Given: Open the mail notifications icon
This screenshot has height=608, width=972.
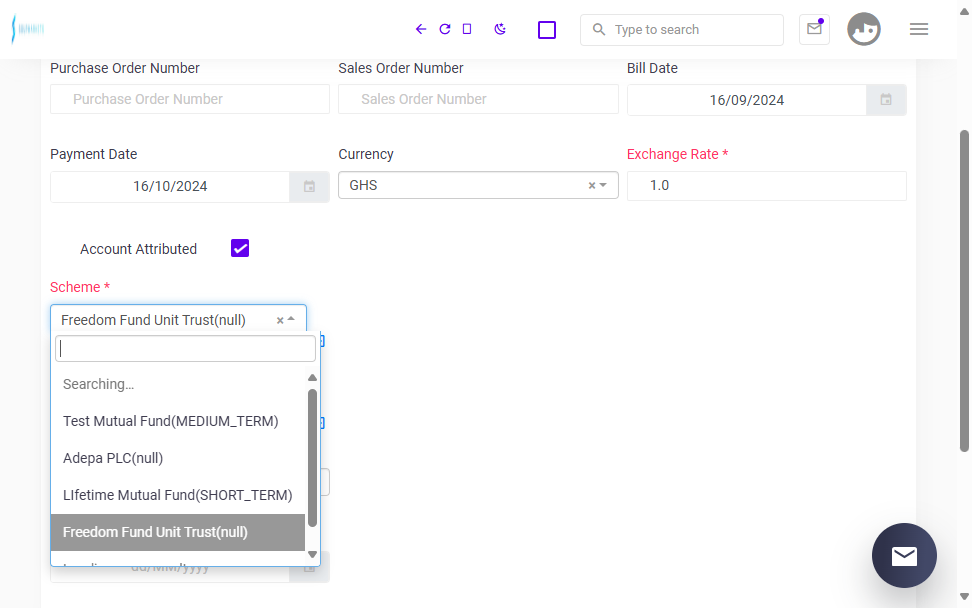Looking at the screenshot, I should tap(815, 29).
